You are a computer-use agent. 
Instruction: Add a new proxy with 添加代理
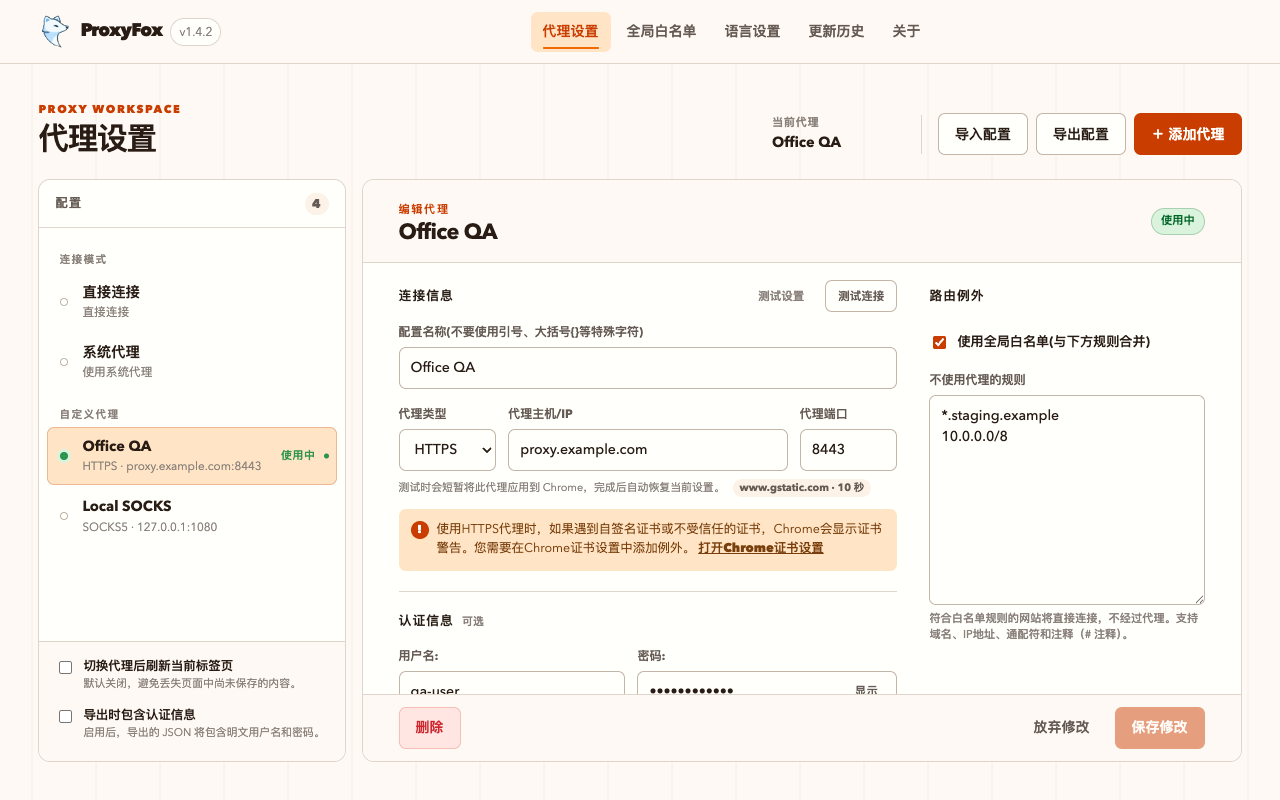(1188, 134)
